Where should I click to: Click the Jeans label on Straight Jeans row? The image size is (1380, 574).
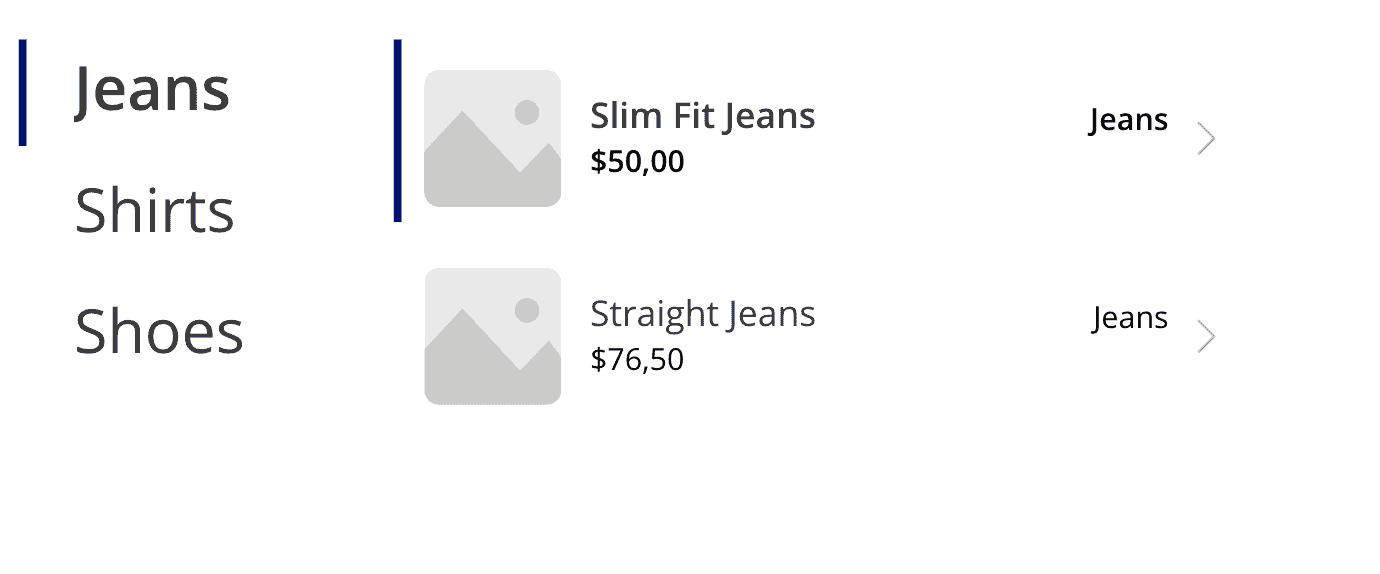tap(1129, 318)
